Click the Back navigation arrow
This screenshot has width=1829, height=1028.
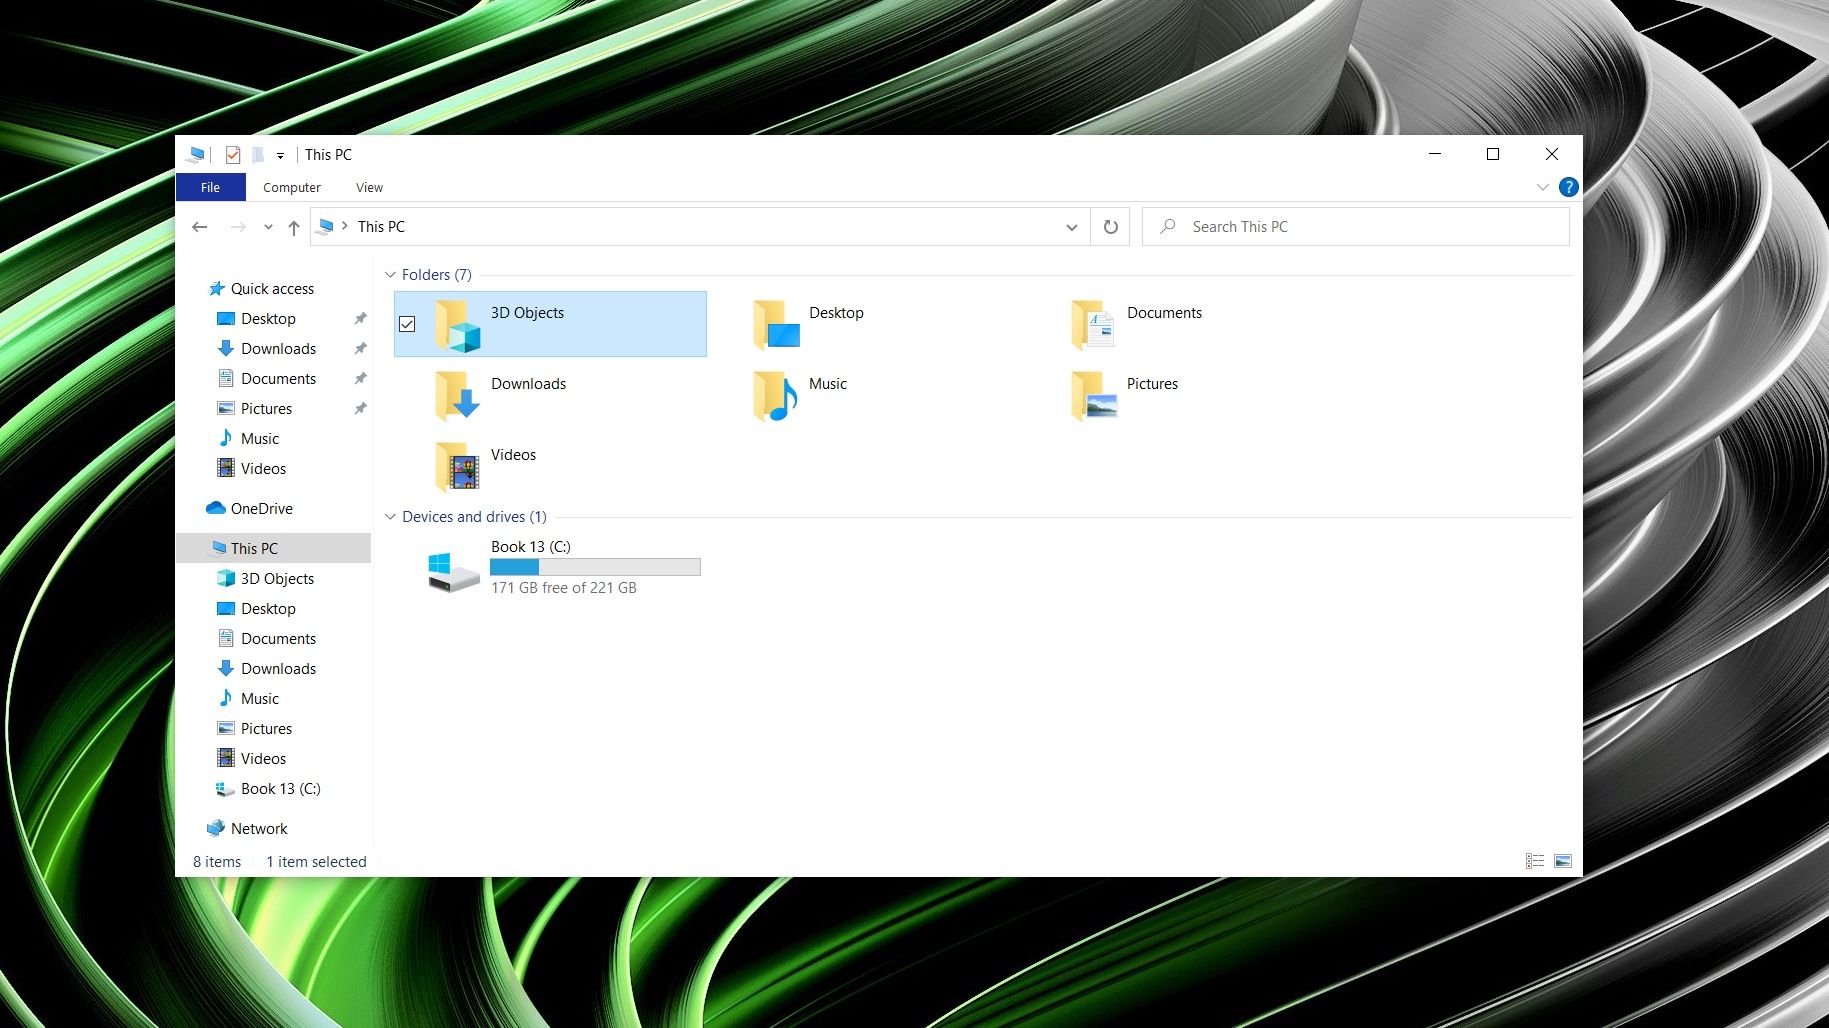(x=199, y=226)
